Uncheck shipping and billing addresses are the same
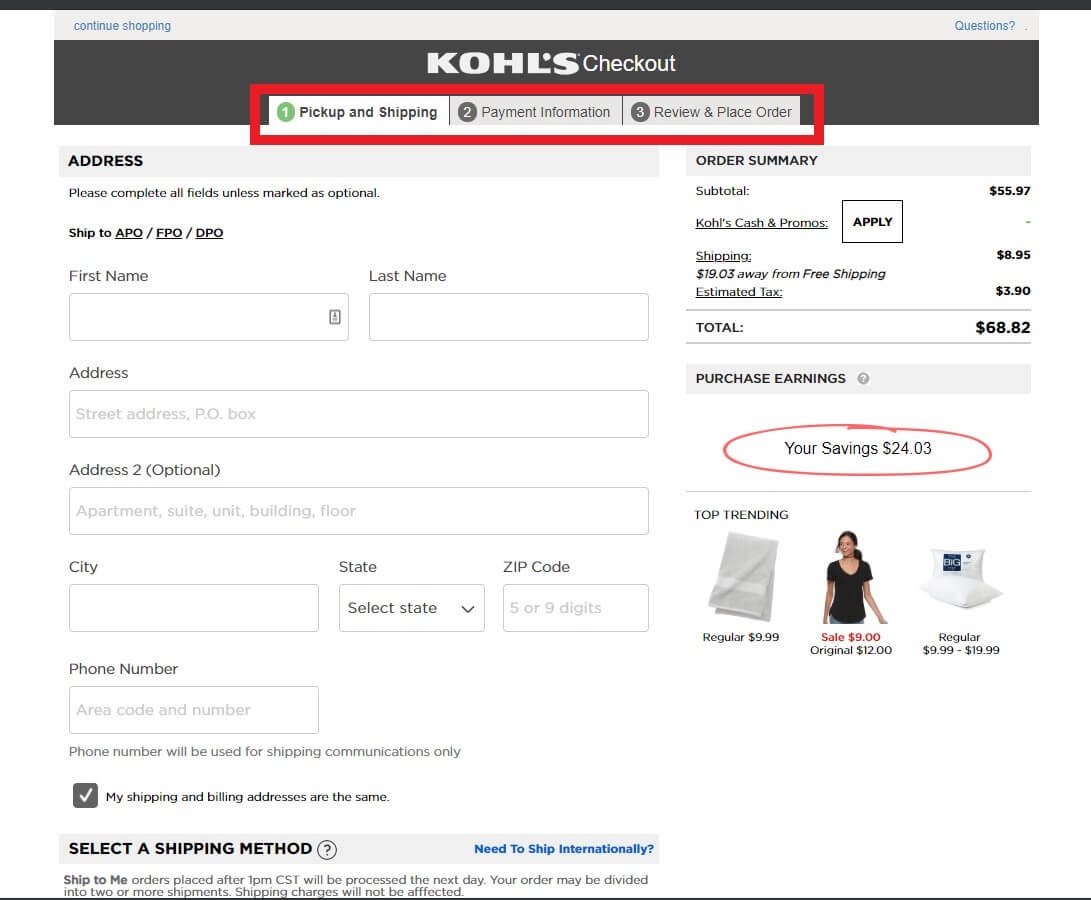This screenshot has width=1091, height=900. click(85, 795)
